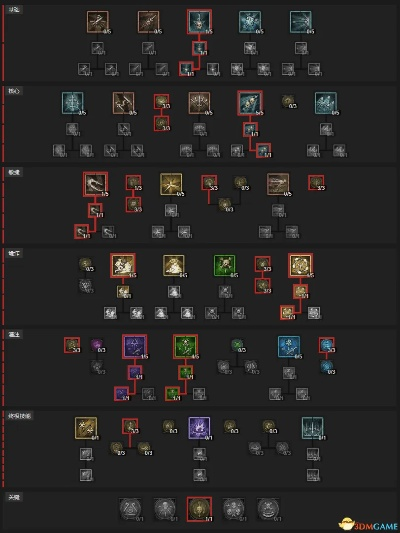Image resolution: width=400 pixels, height=533 pixels.
Task: Choose the large purple Shadow Imbuement skill
Action: click(x=135, y=347)
